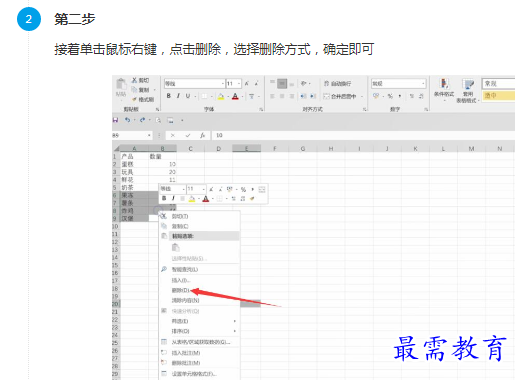
Task: Choose Cut (剪切) in context menu
Action: [200, 216]
